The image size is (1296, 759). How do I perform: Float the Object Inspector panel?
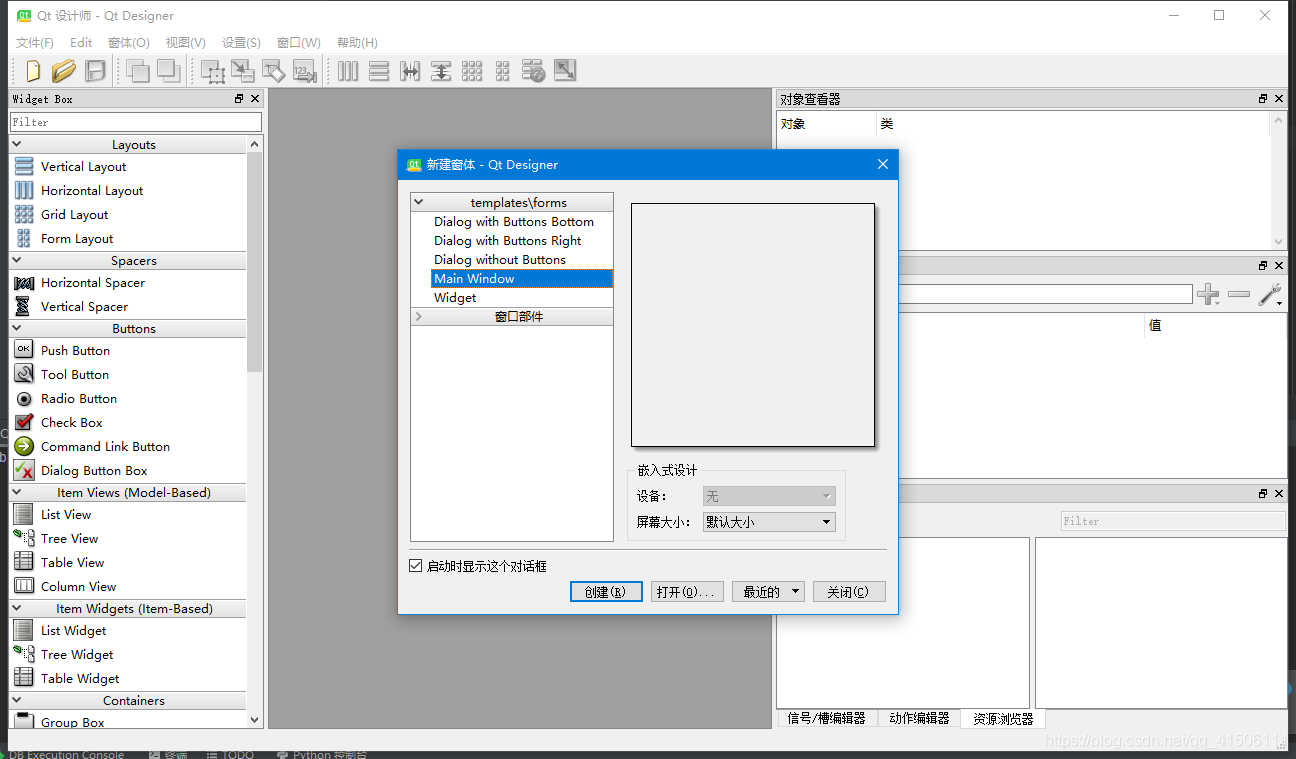coord(1263,99)
